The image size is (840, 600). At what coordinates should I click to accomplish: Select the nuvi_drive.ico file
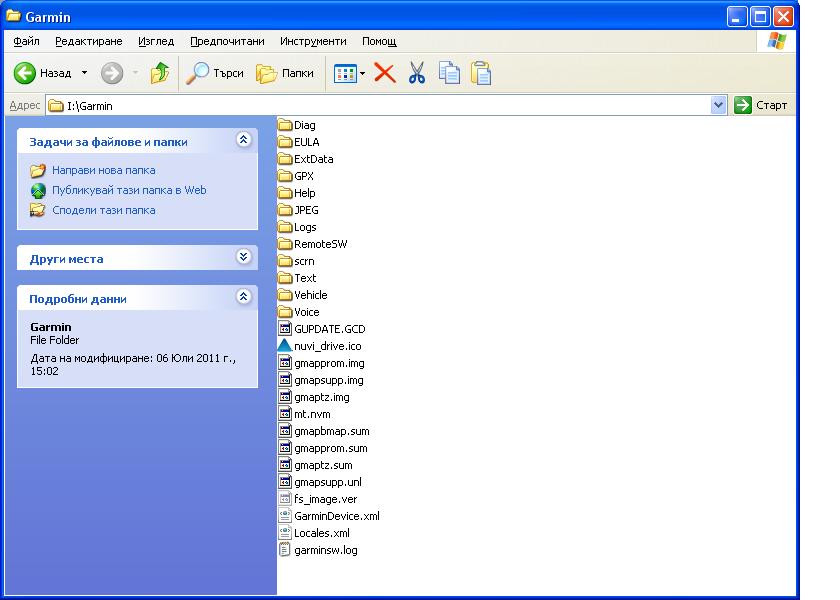click(327, 346)
